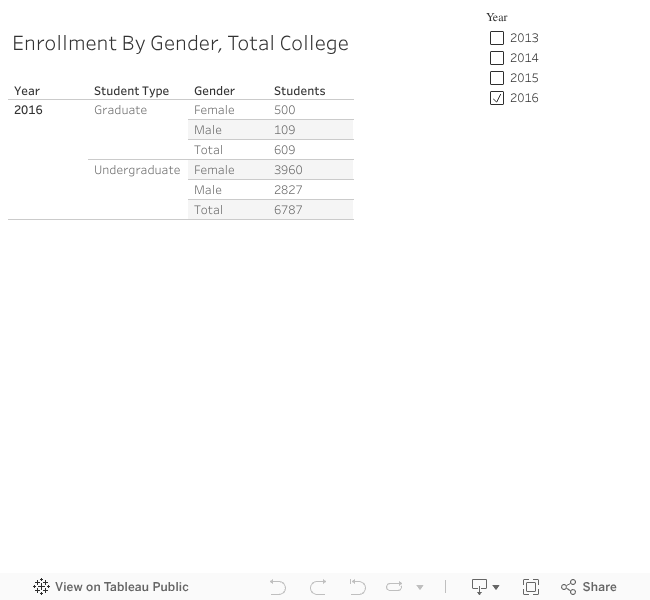The width and height of the screenshot is (650, 600).
Task: Enter full screen mode using the toolbar icon
Action: [531, 587]
